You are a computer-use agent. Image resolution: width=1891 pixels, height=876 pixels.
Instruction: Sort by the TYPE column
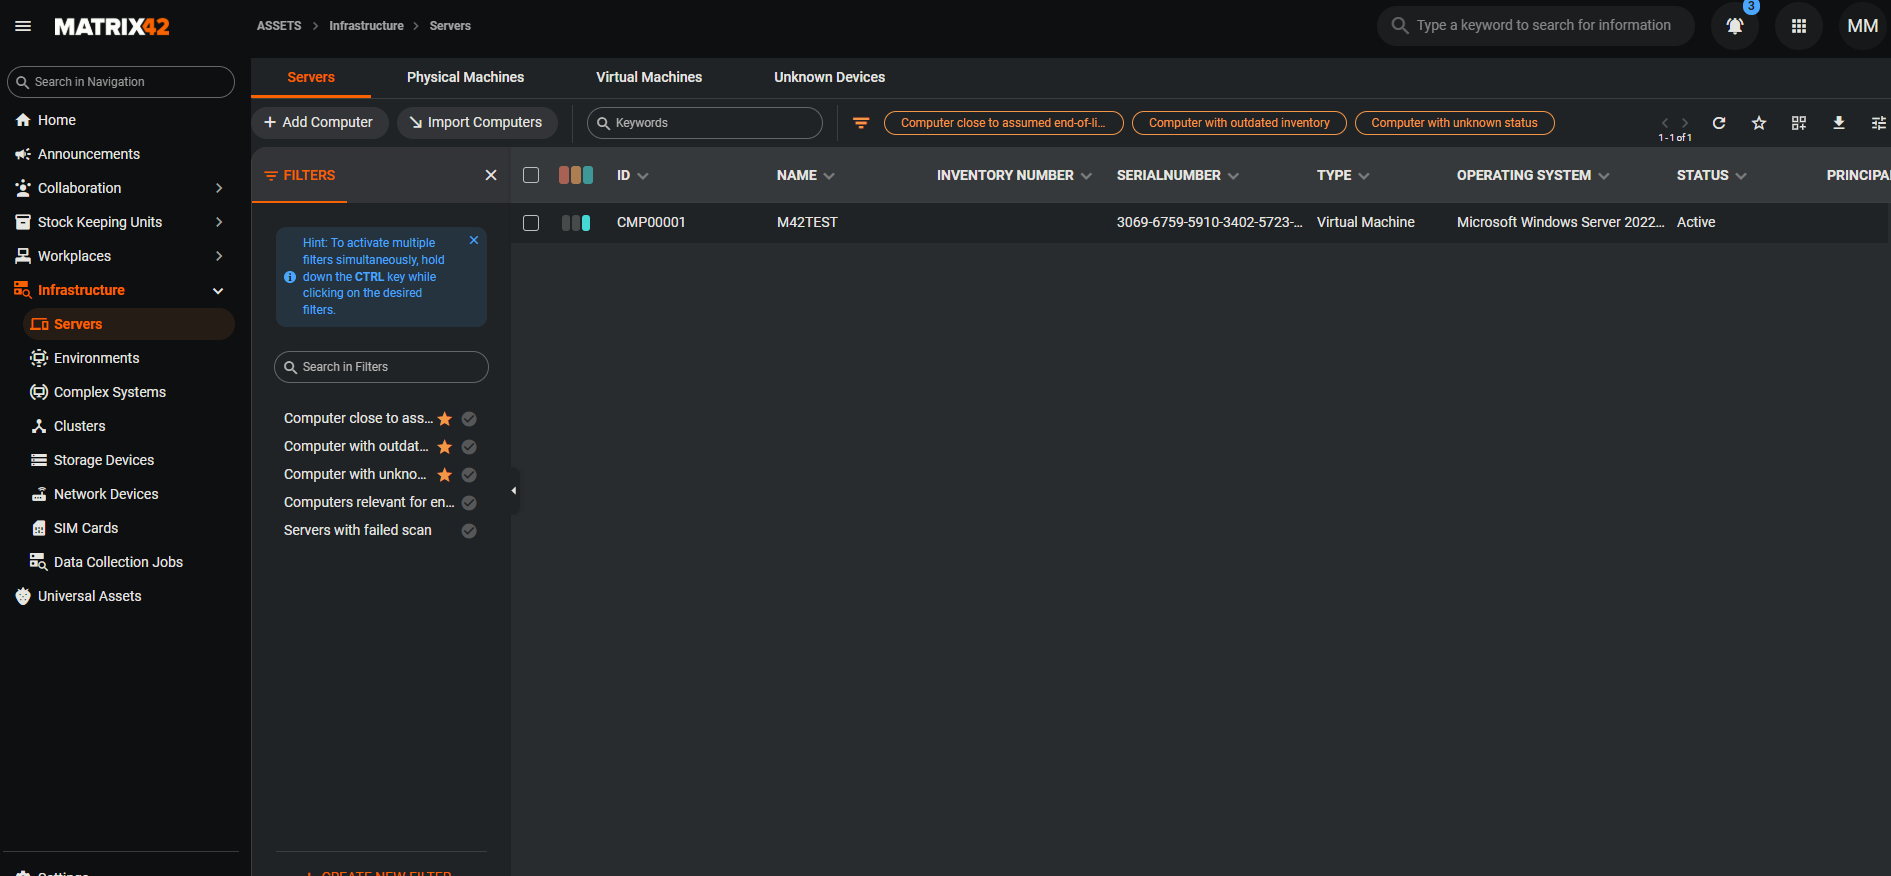(x=1343, y=175)
